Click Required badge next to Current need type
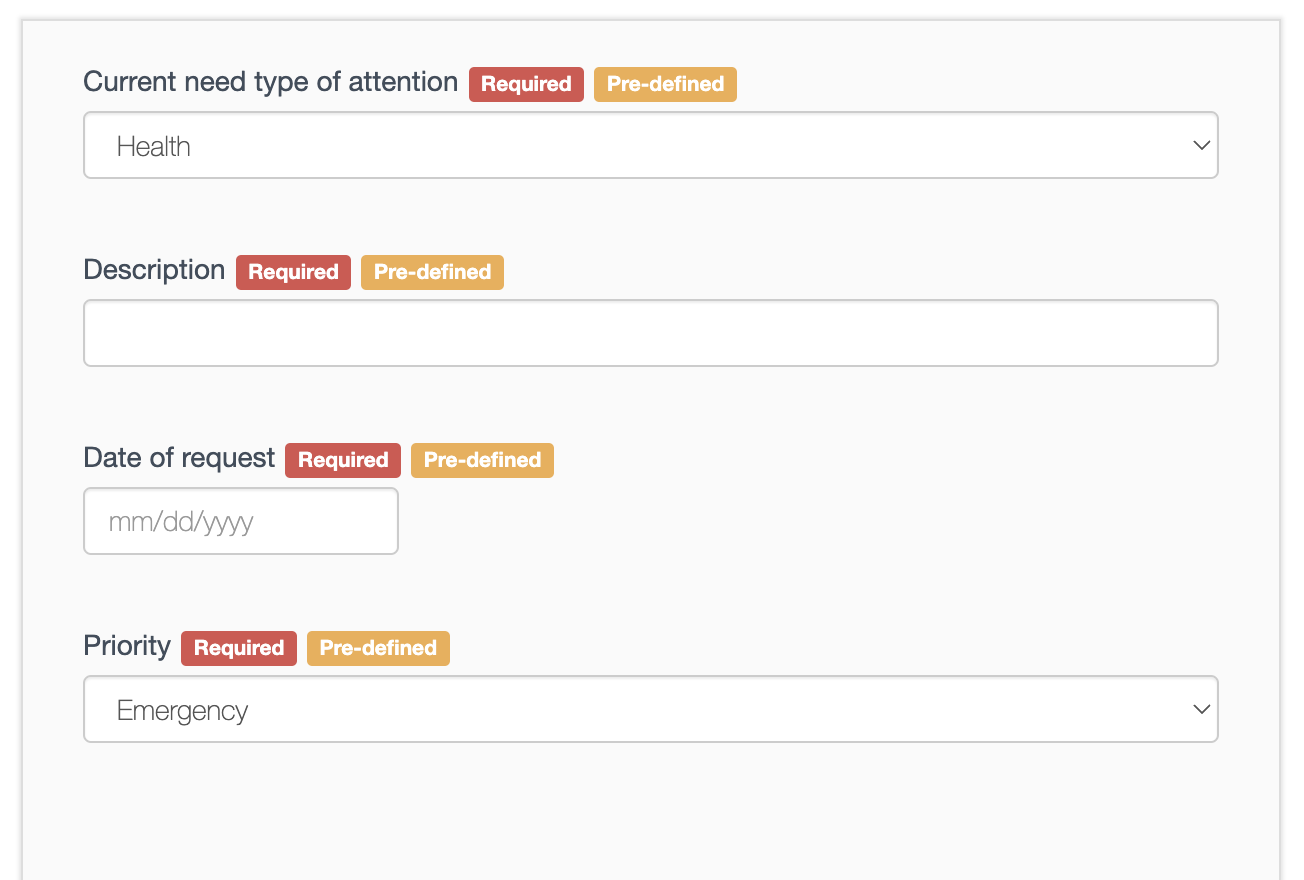The height and width of the screenshot is (880, 1304). [x=526, y=84]
